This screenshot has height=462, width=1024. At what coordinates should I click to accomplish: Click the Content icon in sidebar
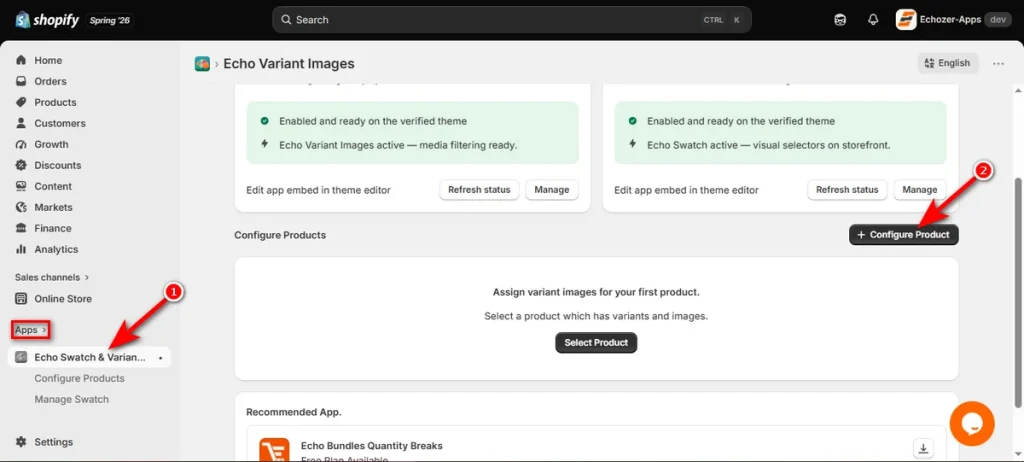click(21, 186)
